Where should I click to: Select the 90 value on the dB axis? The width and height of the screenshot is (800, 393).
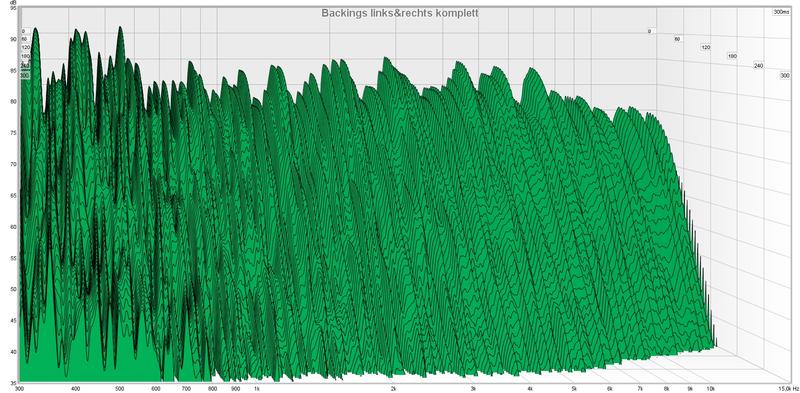coord(14,39)
